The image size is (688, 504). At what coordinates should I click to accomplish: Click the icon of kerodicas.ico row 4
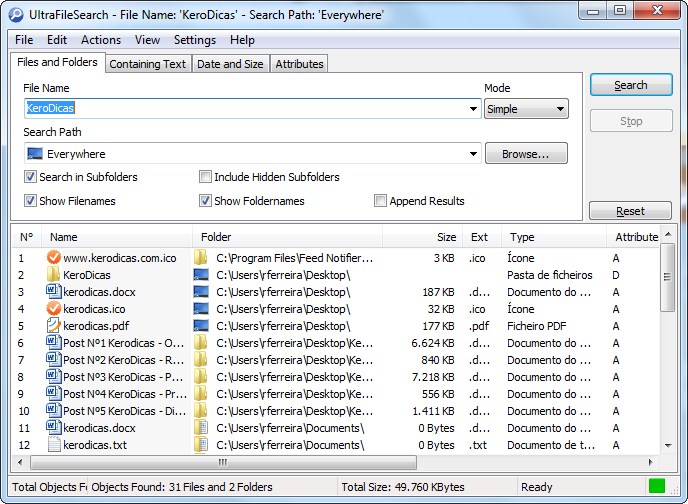(x=54, y=308)
